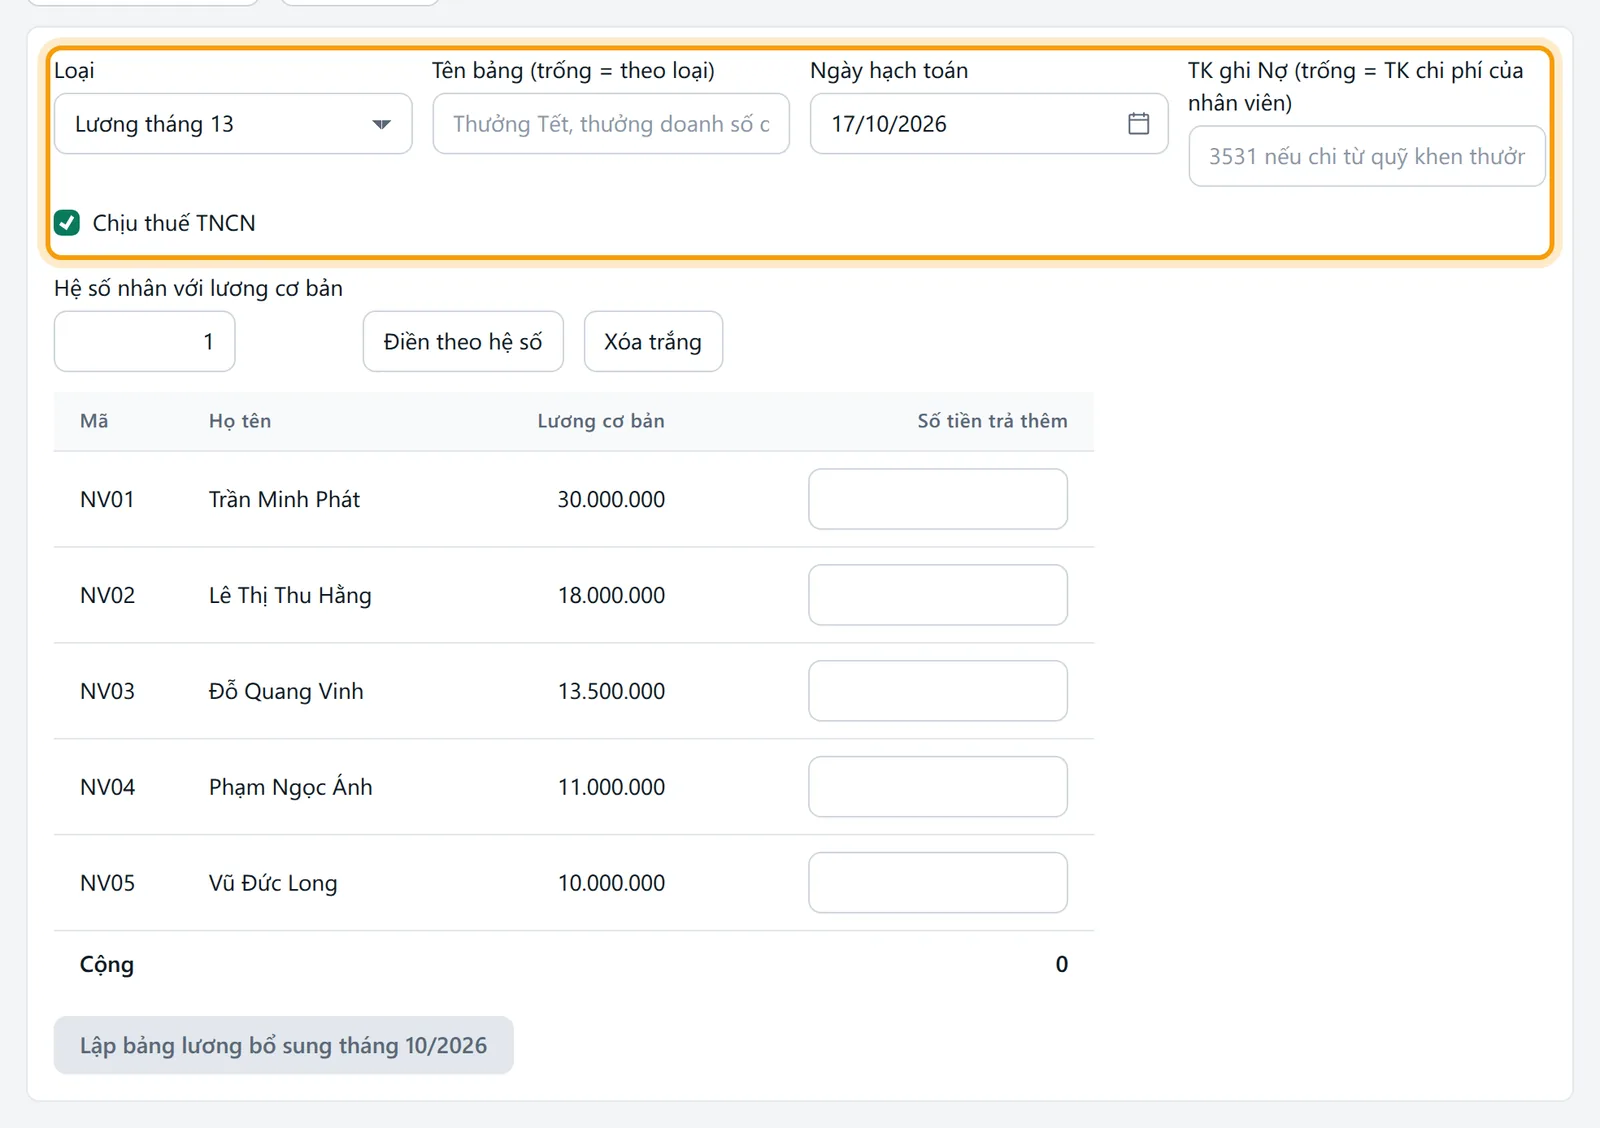Select employee code NV04
1600x1128 pixels.
[107, 787]
